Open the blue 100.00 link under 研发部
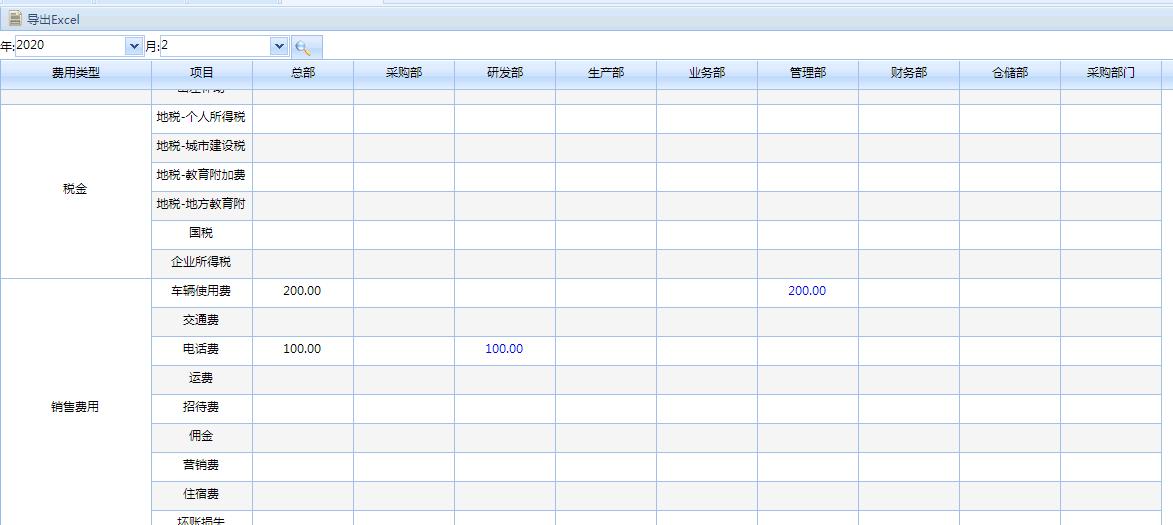This screenshot has height=525, width=1173. pyautogui.click(x=504, y=350)
